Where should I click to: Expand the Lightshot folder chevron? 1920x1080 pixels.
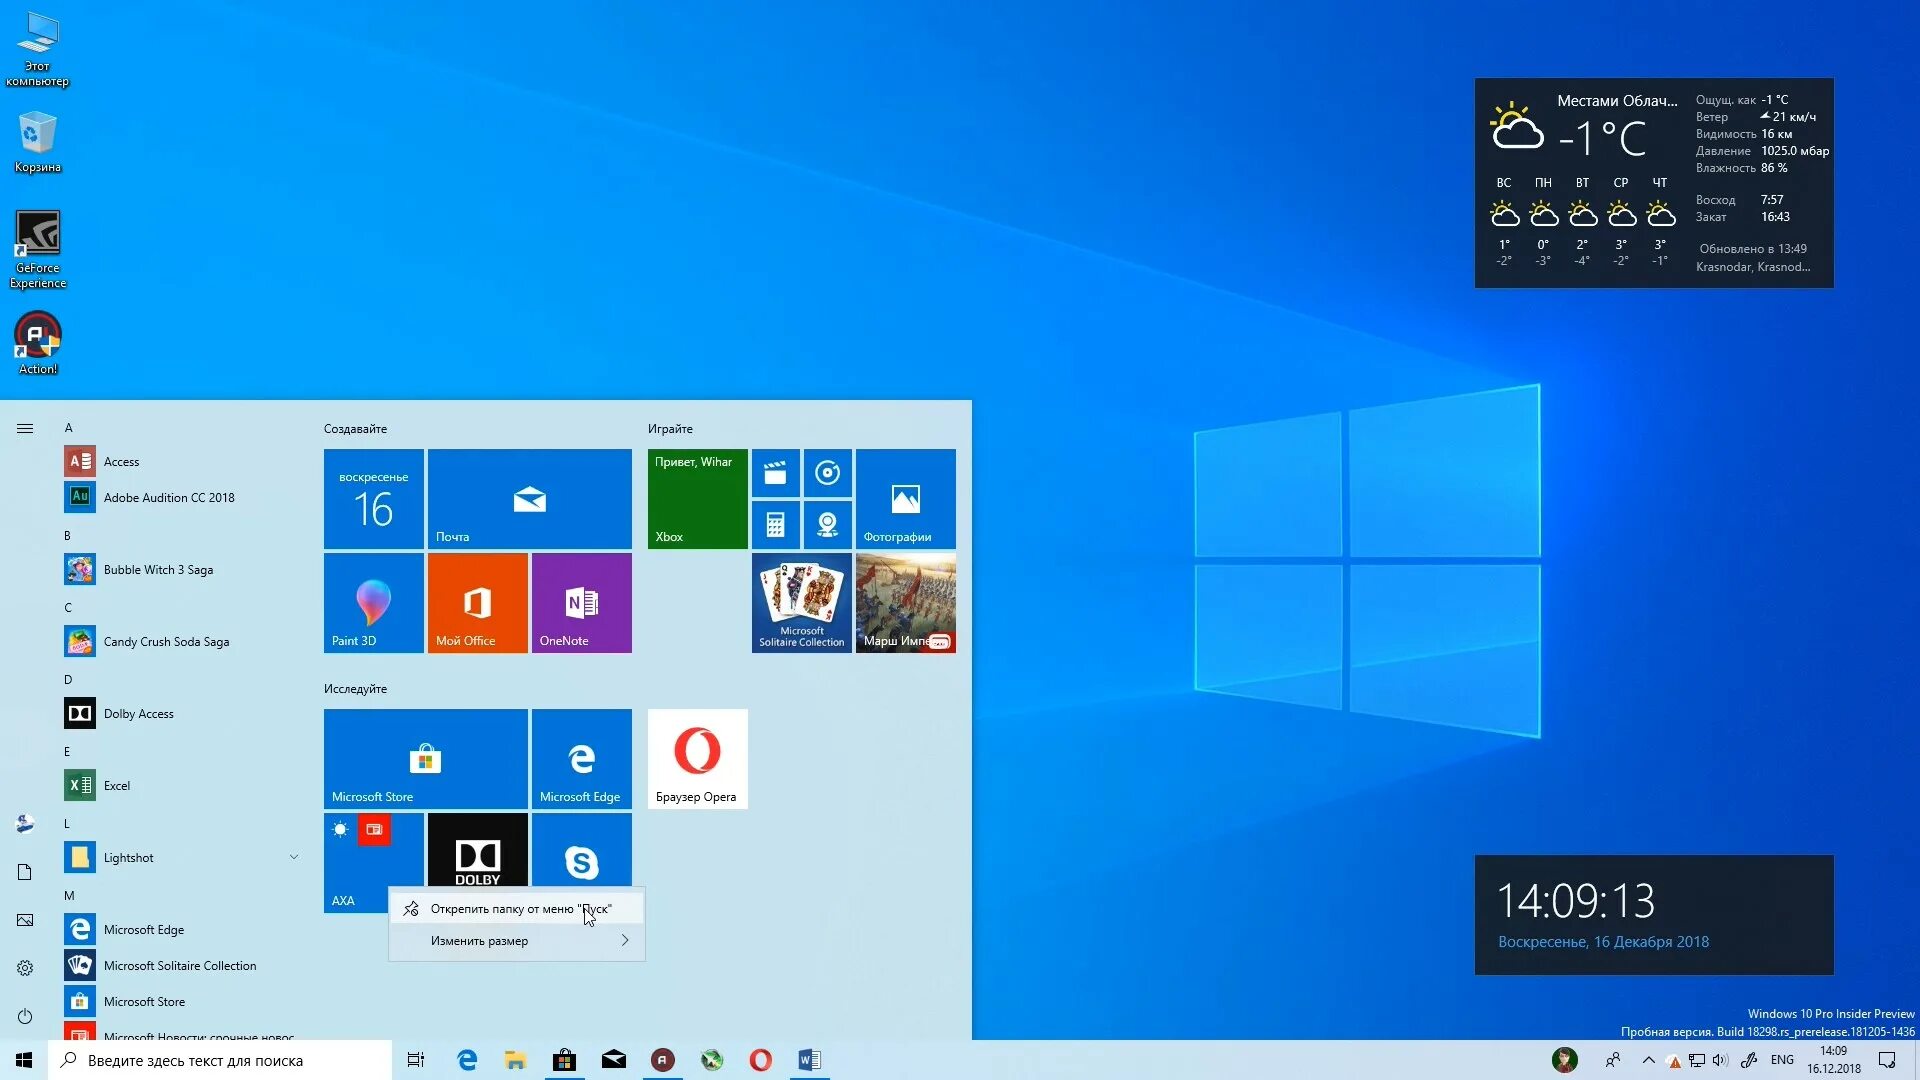pyautogui.click(x=294, y=857)
